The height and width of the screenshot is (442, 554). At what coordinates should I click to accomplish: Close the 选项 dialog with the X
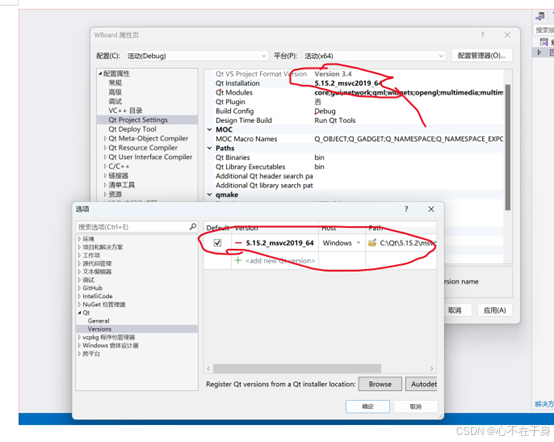431,209
